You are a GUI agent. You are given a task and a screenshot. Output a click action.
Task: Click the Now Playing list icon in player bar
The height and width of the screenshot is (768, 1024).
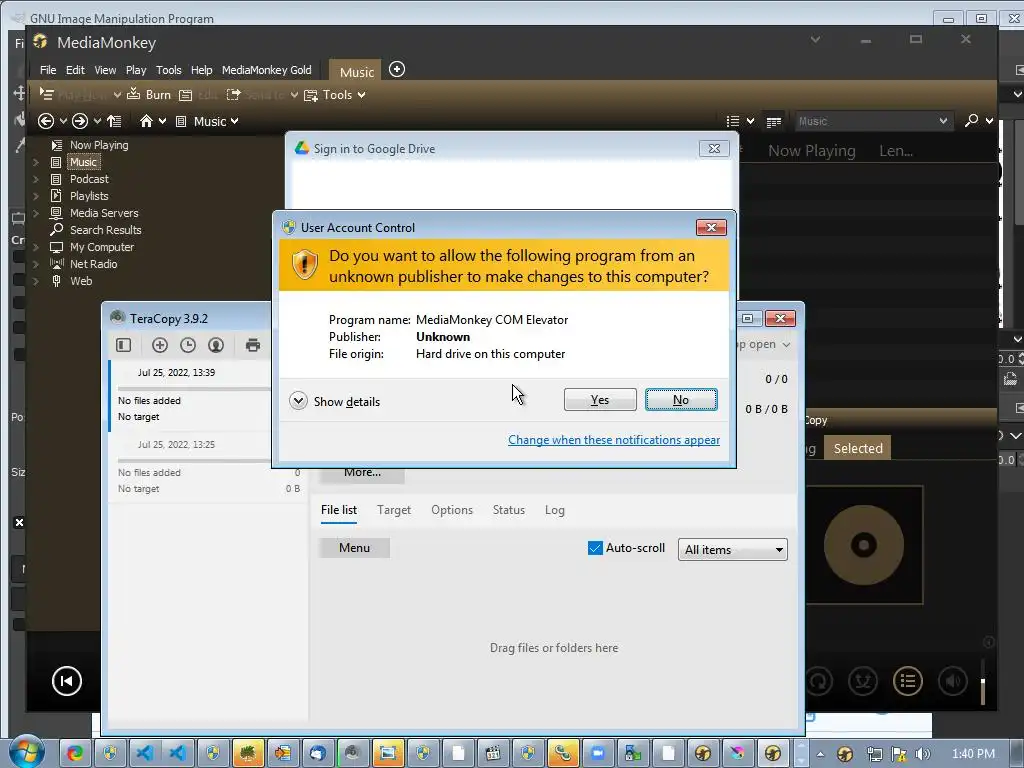pyautogui.click(x=908, y=681)
